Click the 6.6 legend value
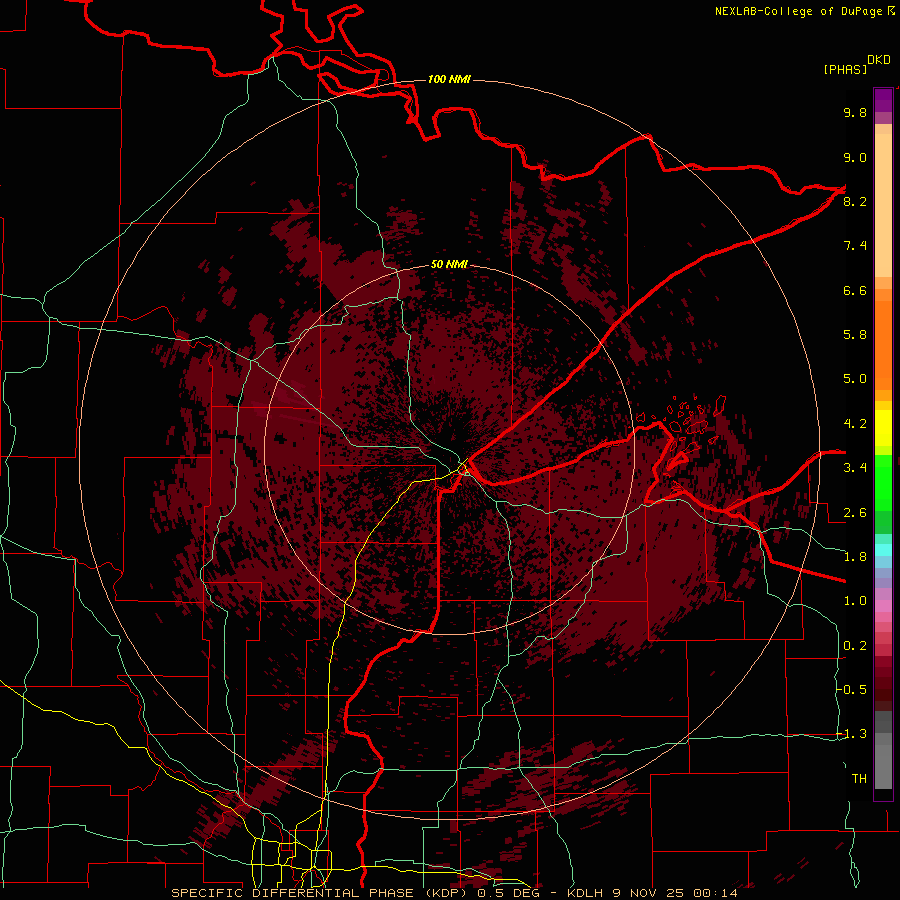Image resolution: width=900 pixels, height=900 pixels. (855, 290)
